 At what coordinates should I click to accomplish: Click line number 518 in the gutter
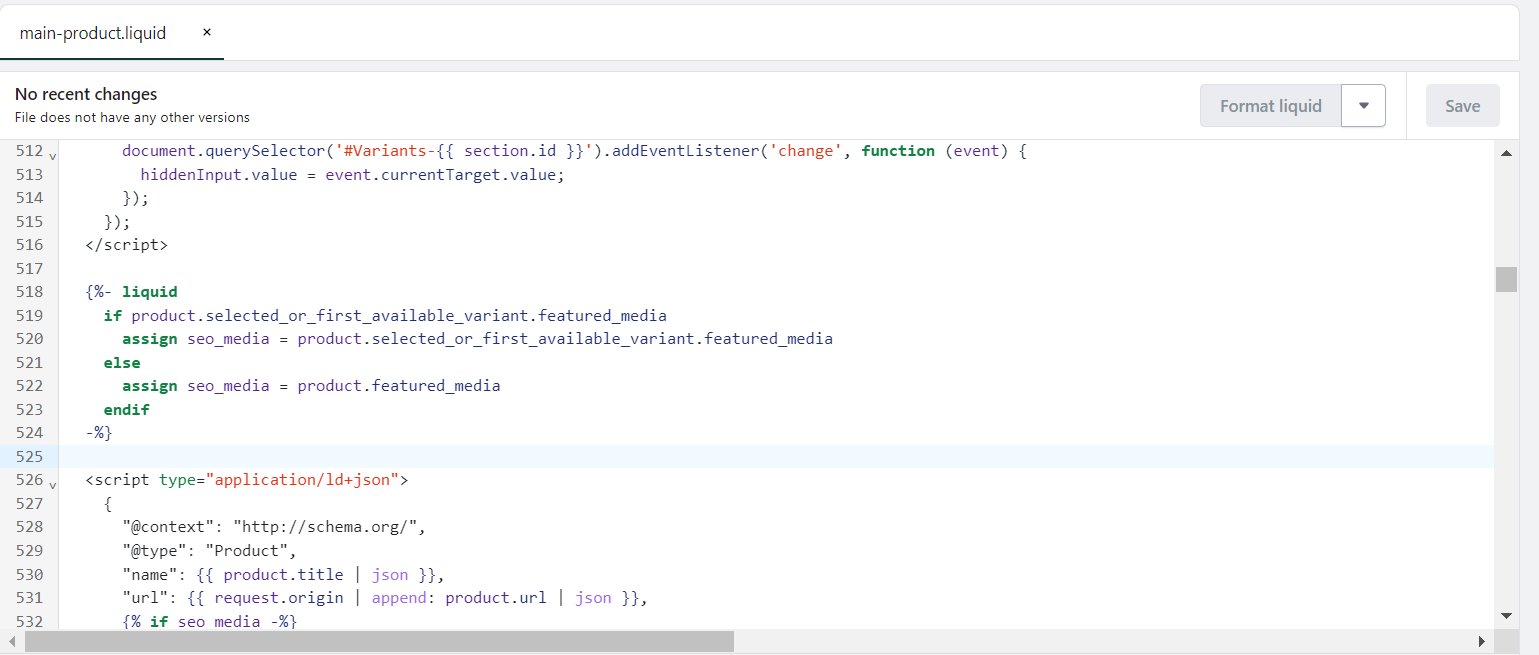tap(29, 292)
